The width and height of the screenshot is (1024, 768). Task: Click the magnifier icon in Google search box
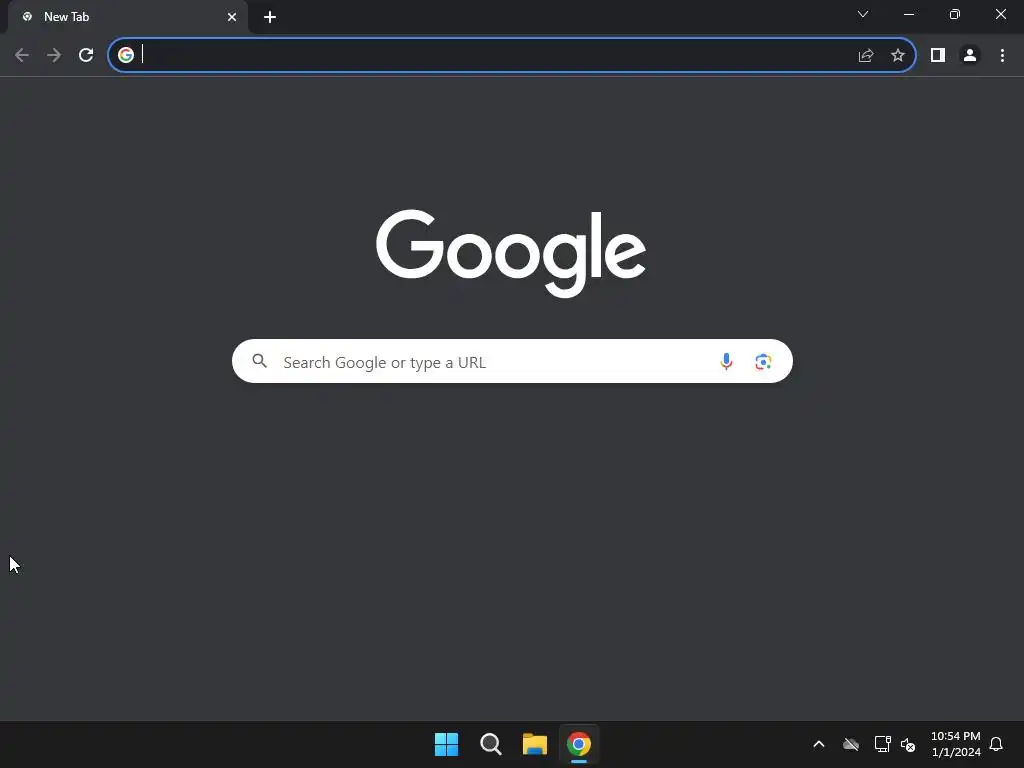click(259, 360)
